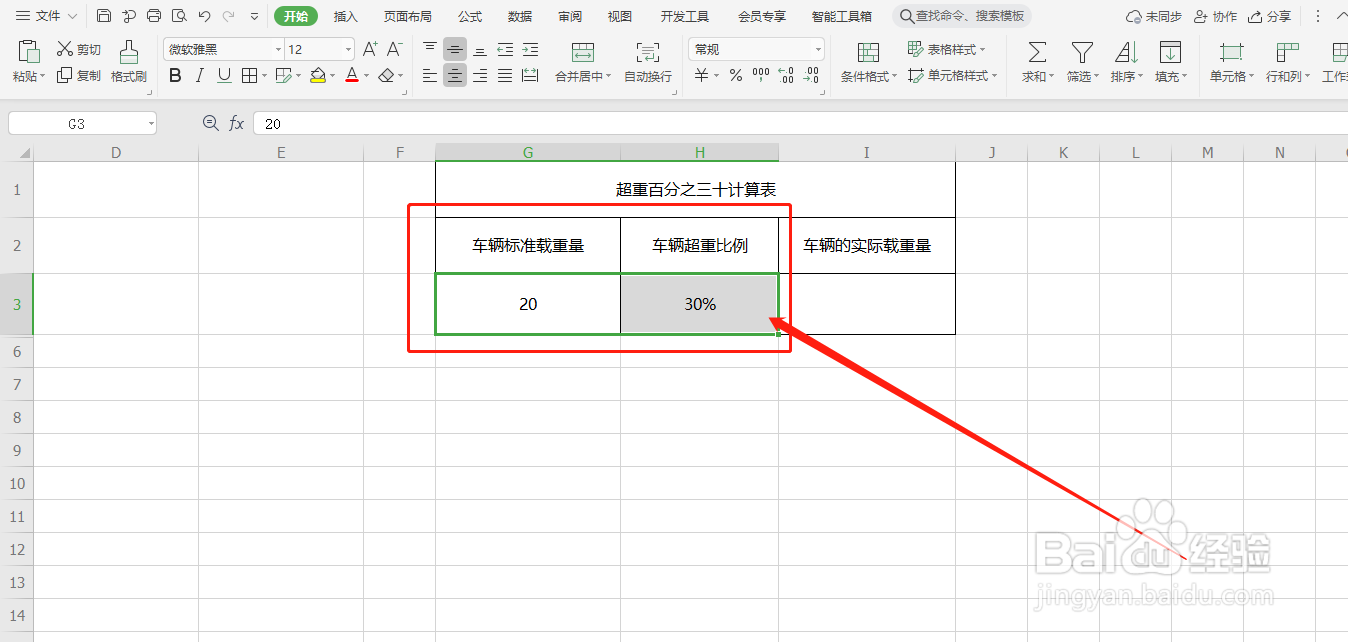Screen dimensions: 1348x642
Task: Switch to the 页面布局 Page Layout tab
Action: click(408, 16)
